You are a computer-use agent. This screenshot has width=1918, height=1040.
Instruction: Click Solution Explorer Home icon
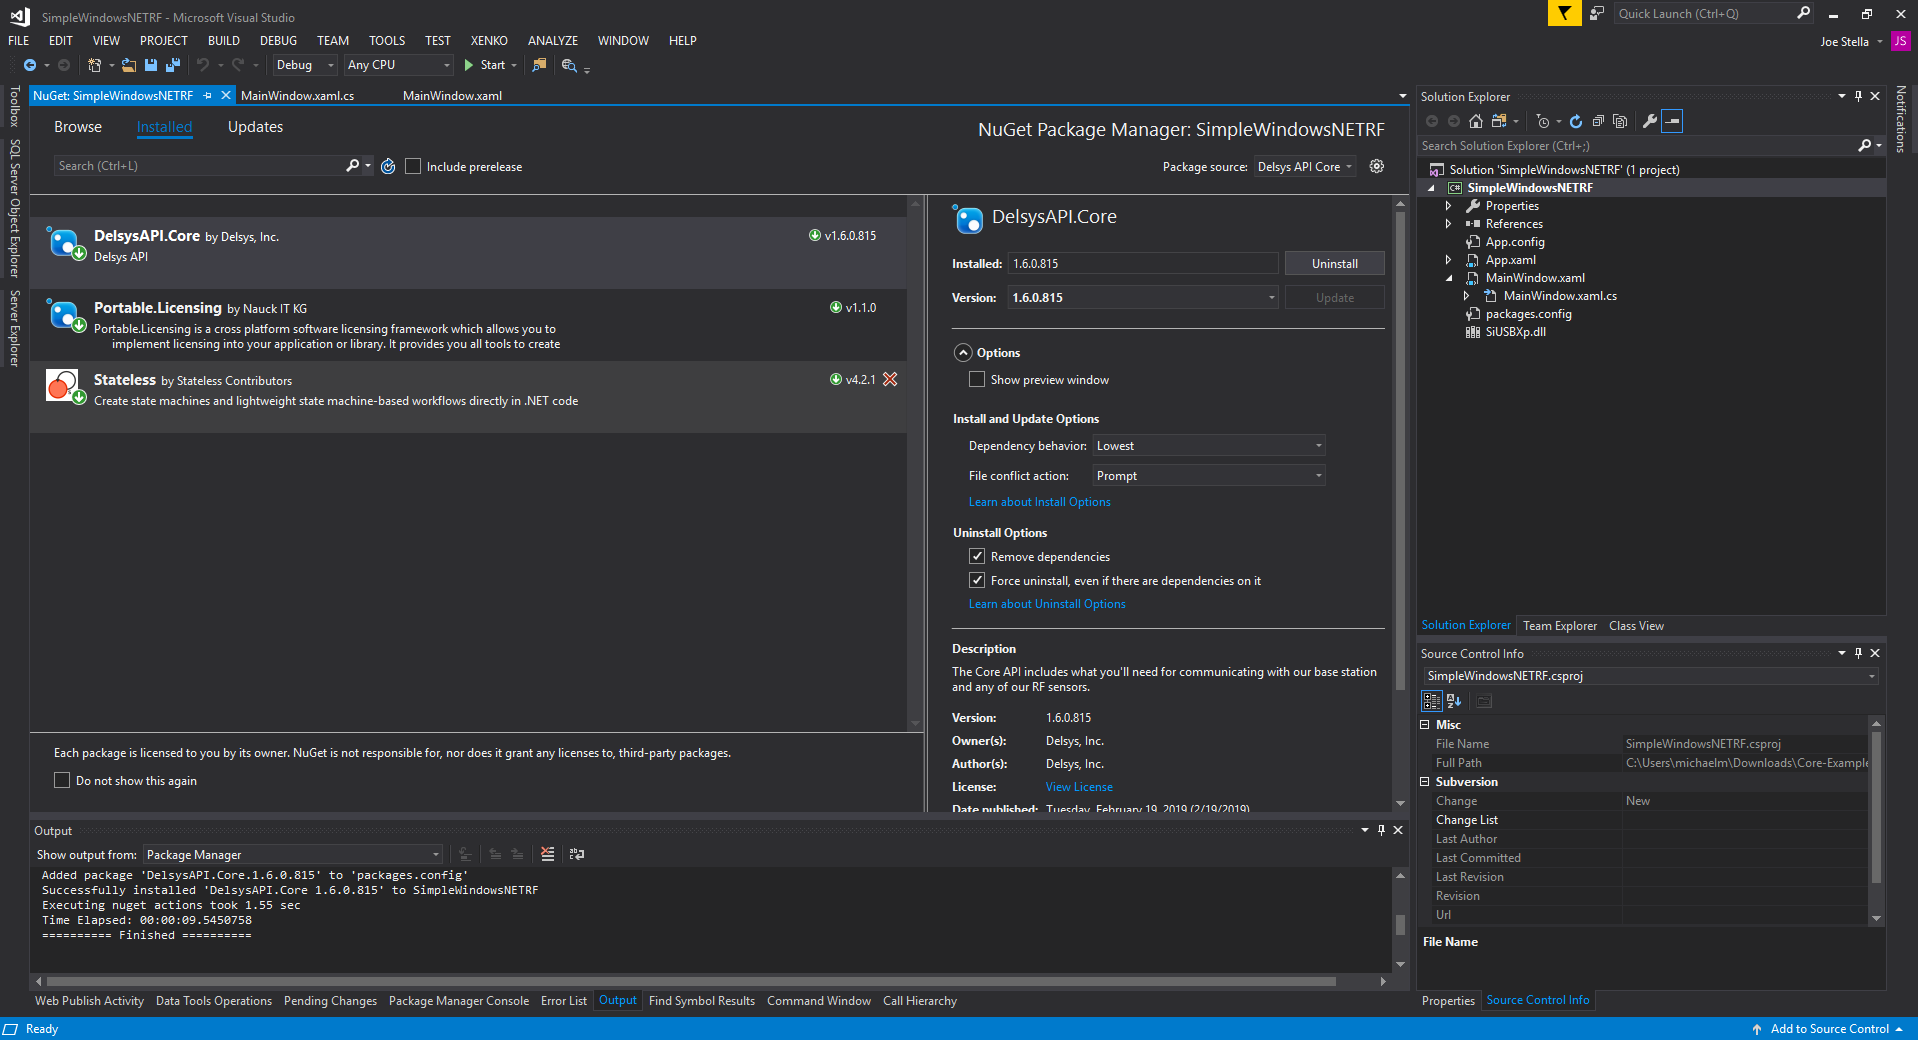coord(1476,121)
